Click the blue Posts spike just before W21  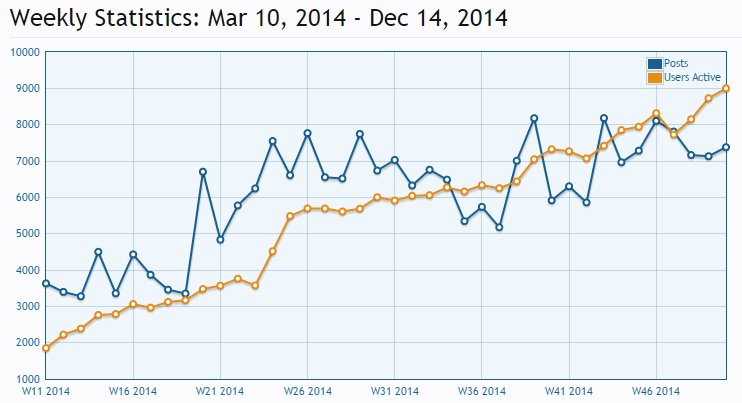click(203, 172)
